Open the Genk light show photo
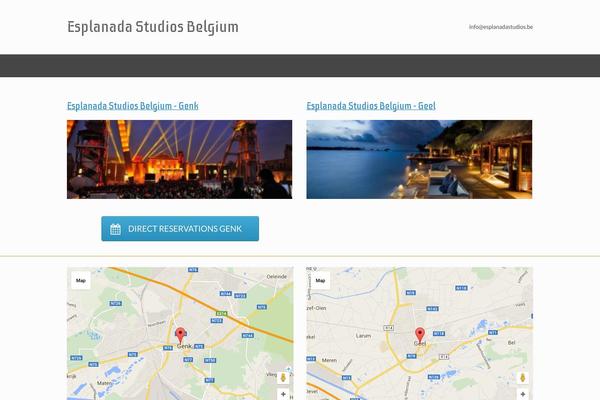This screenshot has height=400, width=600. [179, 159]
